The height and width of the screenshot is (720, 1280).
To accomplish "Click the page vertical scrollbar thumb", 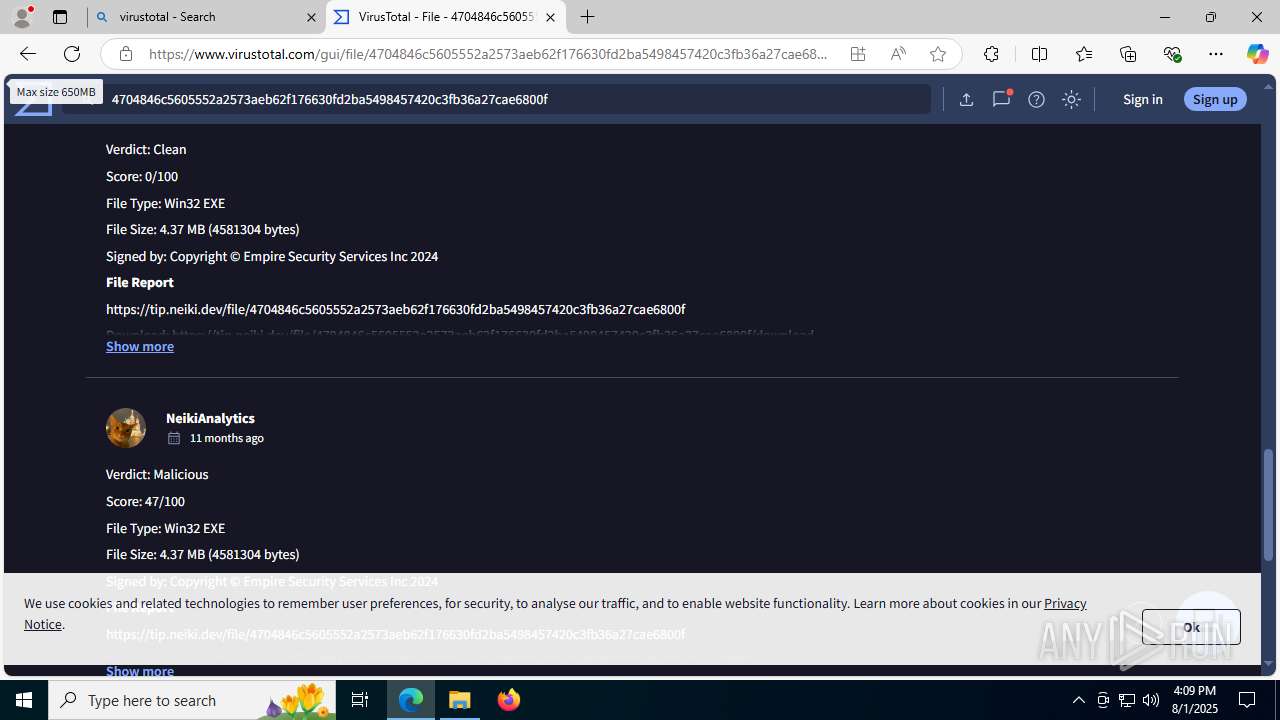I will (x=1269, y=505).
